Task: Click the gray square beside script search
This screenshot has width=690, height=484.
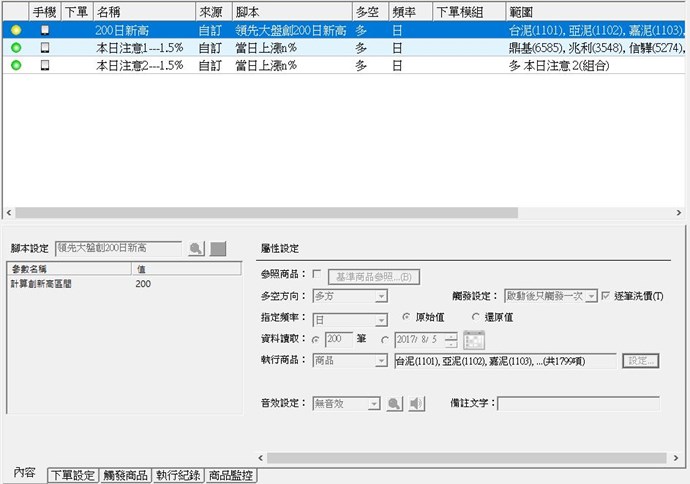Action: [x=218, y=248]
